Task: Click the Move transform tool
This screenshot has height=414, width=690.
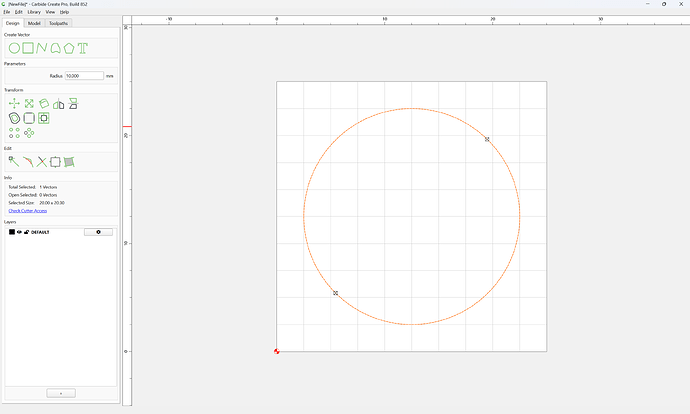Action: click(14, 103)
